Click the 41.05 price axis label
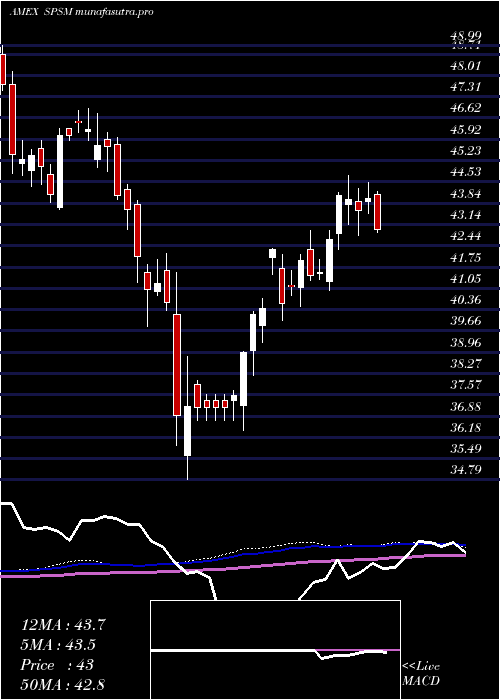 point(466,279)
